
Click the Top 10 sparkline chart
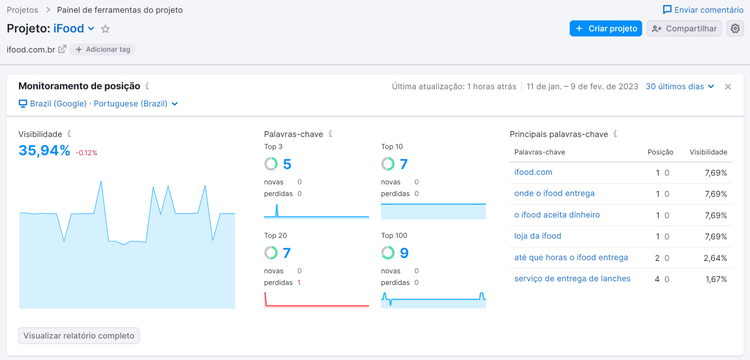(433, 211)
